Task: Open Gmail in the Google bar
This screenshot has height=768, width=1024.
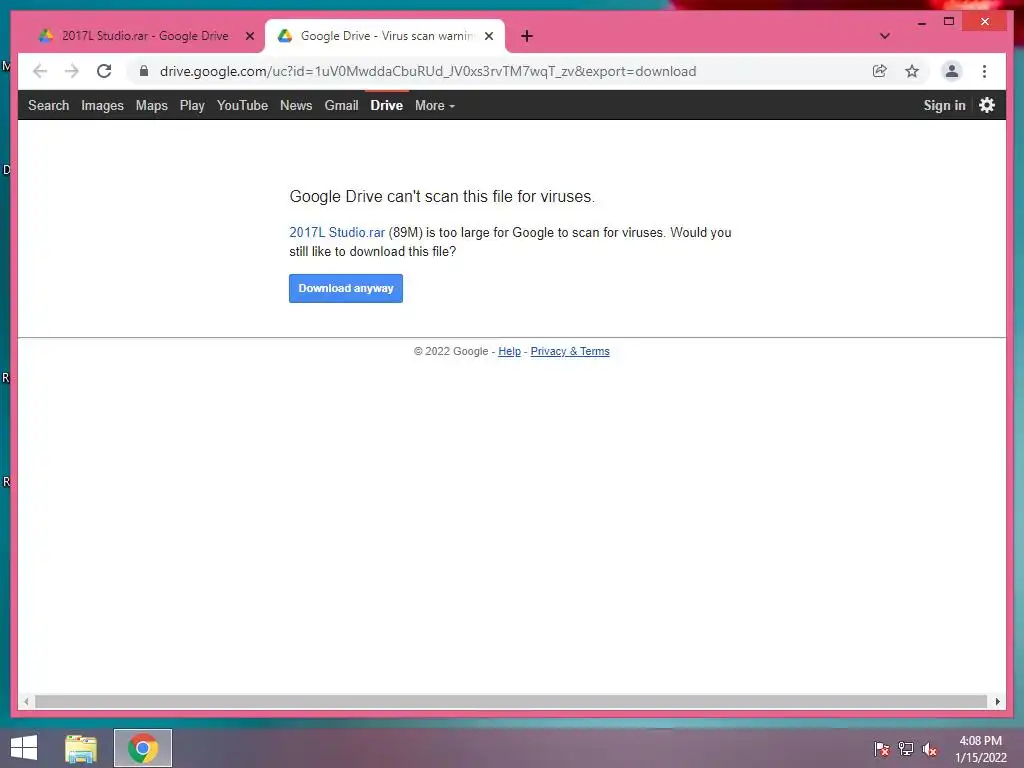Action: tap(341, 105)
